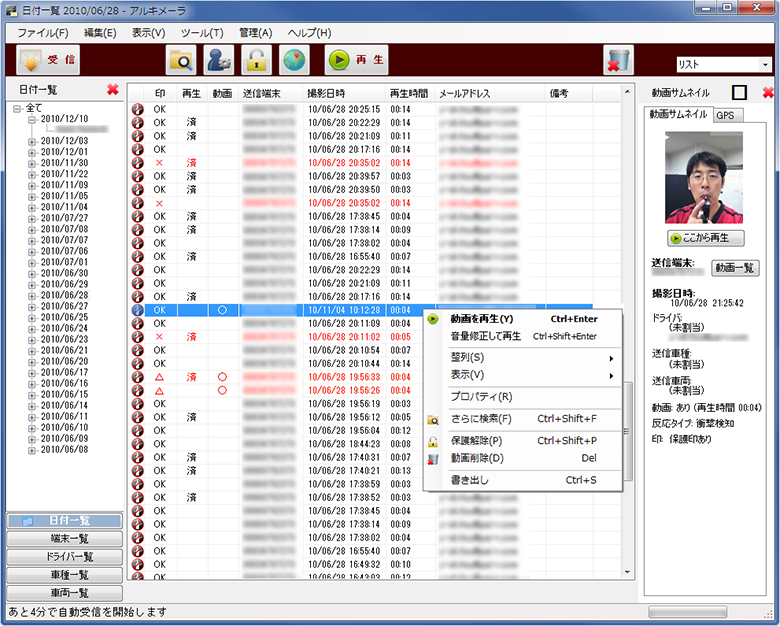Switch to 車両一覧 view
Image resolution: width=780 pixels, height=626 pixels.
(65, 593)
